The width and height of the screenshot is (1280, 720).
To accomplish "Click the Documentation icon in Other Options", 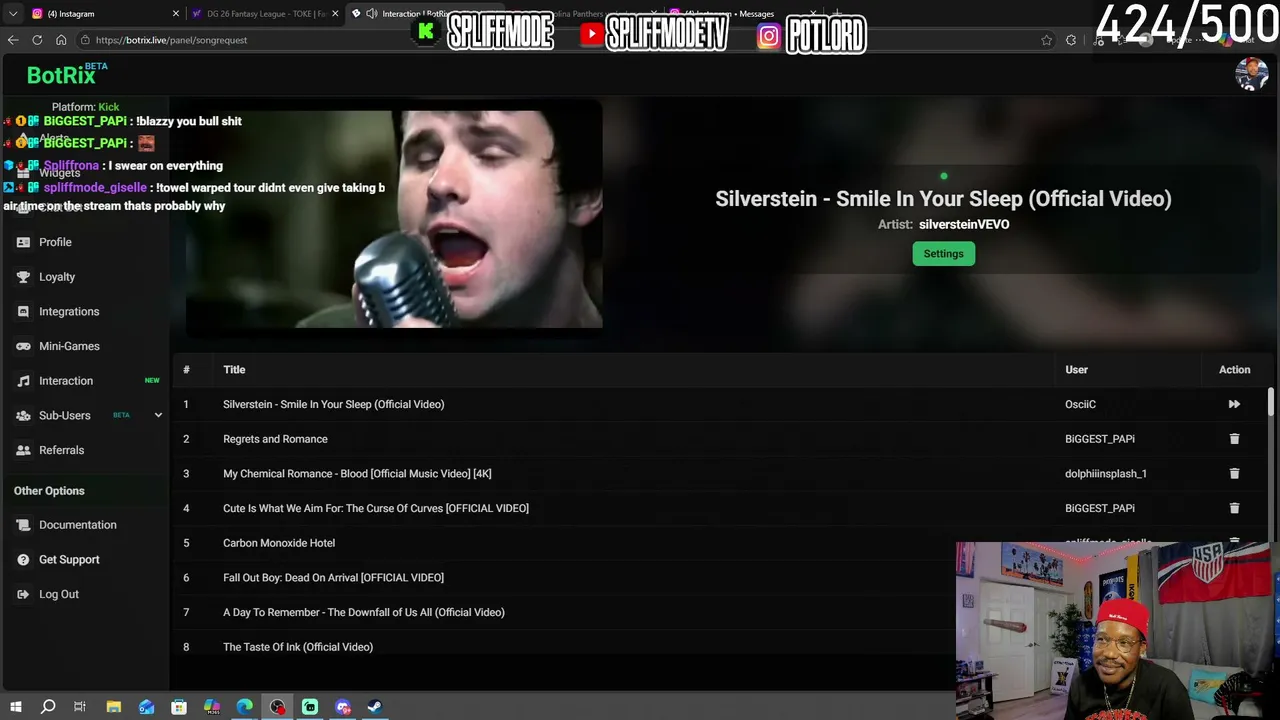I will tap(23, 525).
